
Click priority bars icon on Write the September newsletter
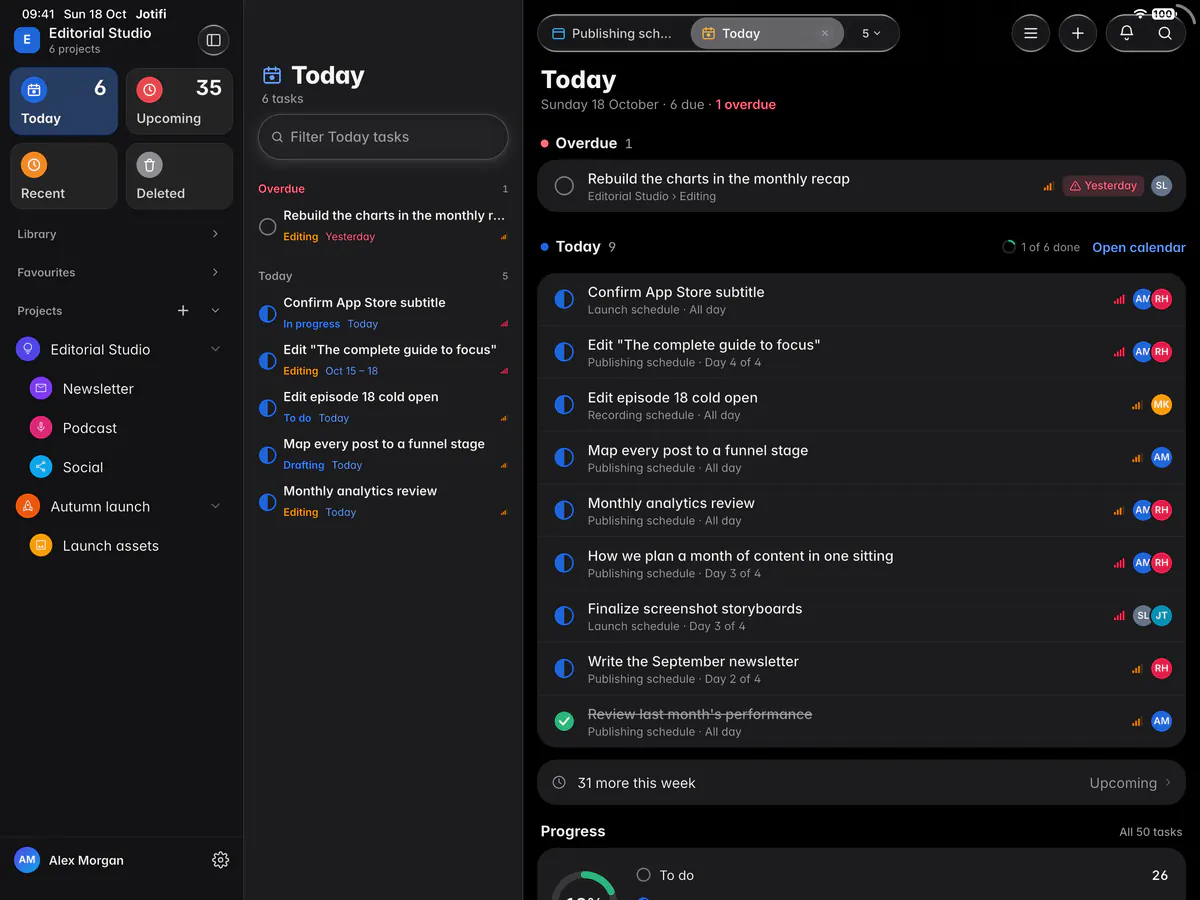pyautogui.click(x=1137, y=669)
